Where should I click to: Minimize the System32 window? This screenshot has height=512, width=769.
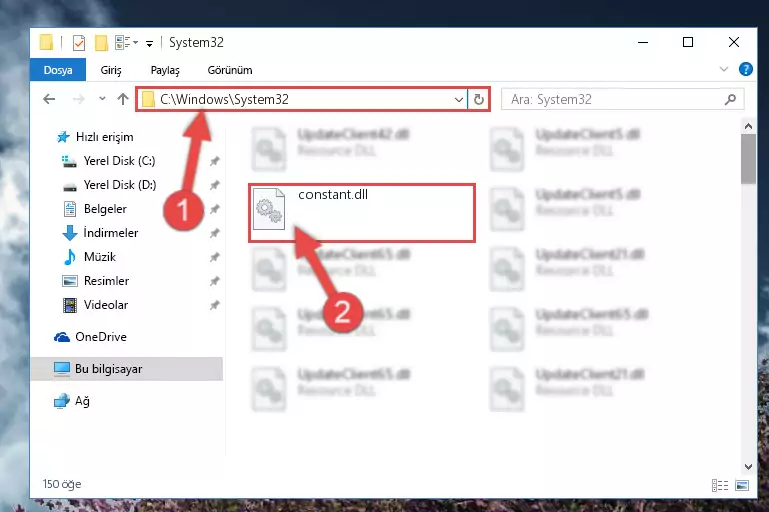[x=642, y=43]
